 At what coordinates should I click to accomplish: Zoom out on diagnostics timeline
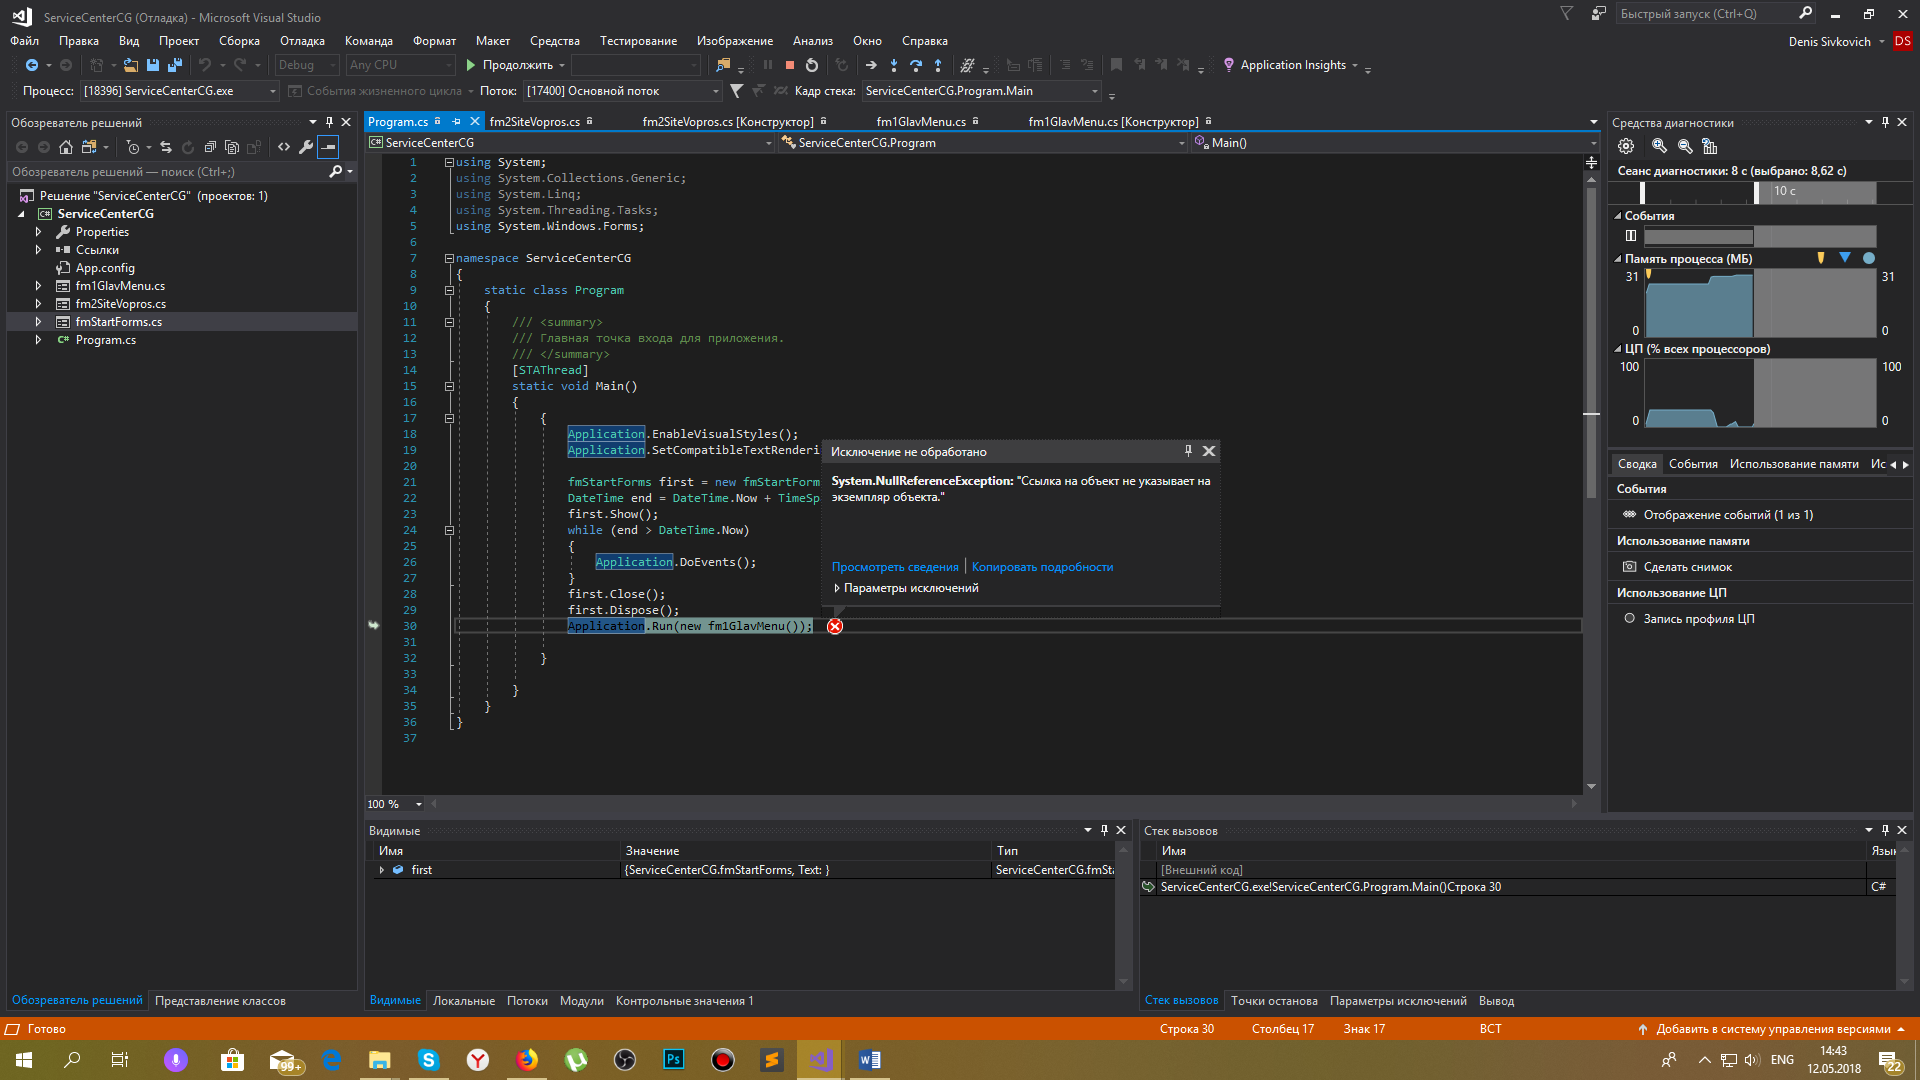coord(1685,146)
